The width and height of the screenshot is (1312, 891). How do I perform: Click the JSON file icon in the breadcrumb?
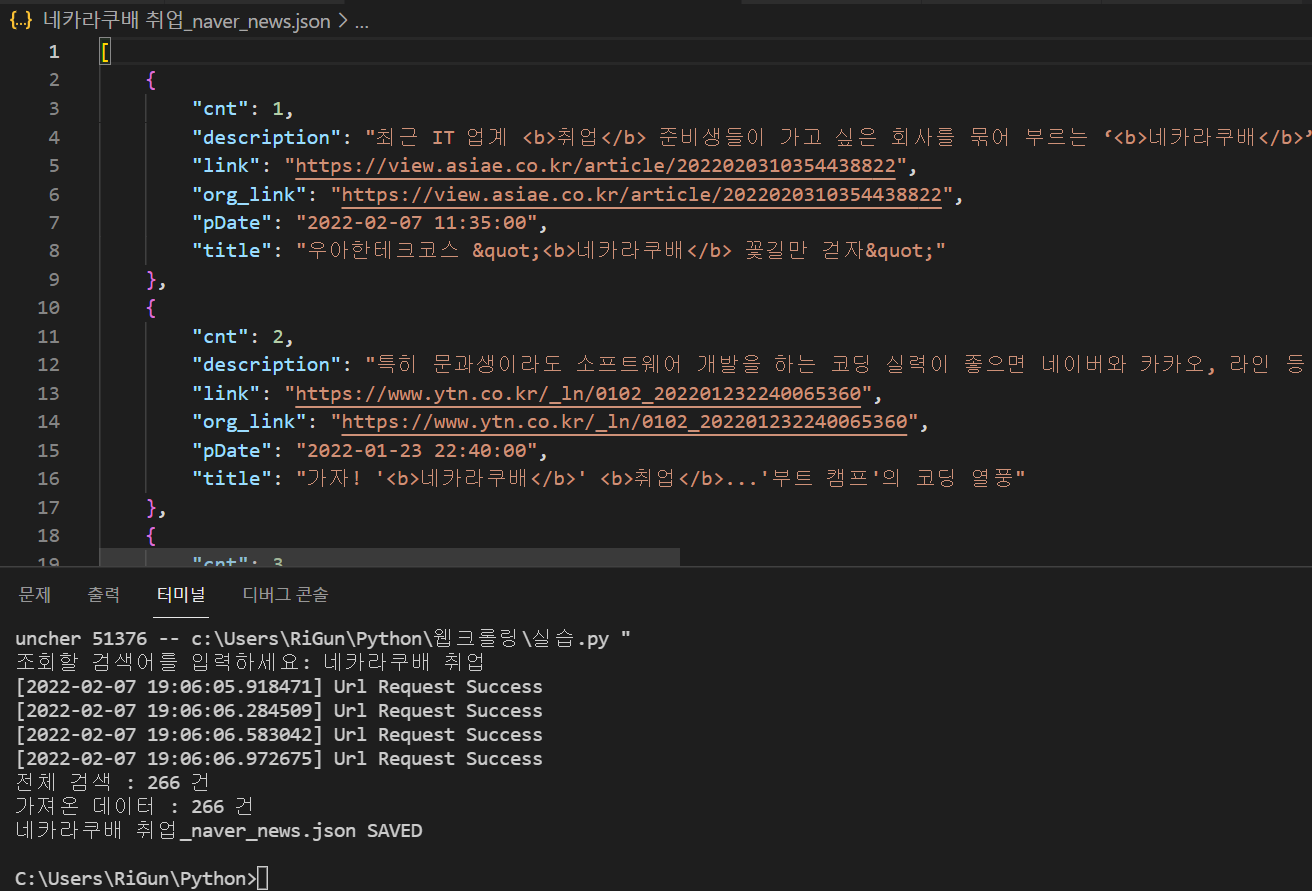pyautogui.click(x=21, y=21)
